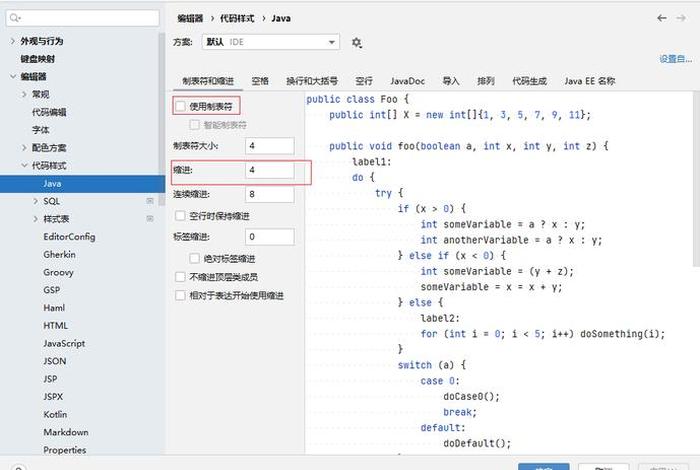Switch to the 空格 tab
700x470 pixels.
[260, 81]
